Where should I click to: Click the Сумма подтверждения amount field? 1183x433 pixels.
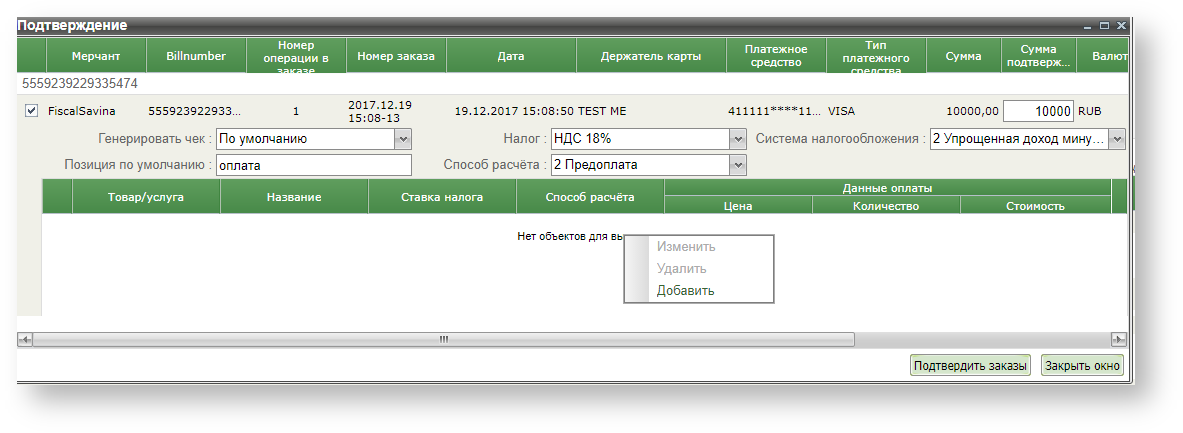point(1038,111)
